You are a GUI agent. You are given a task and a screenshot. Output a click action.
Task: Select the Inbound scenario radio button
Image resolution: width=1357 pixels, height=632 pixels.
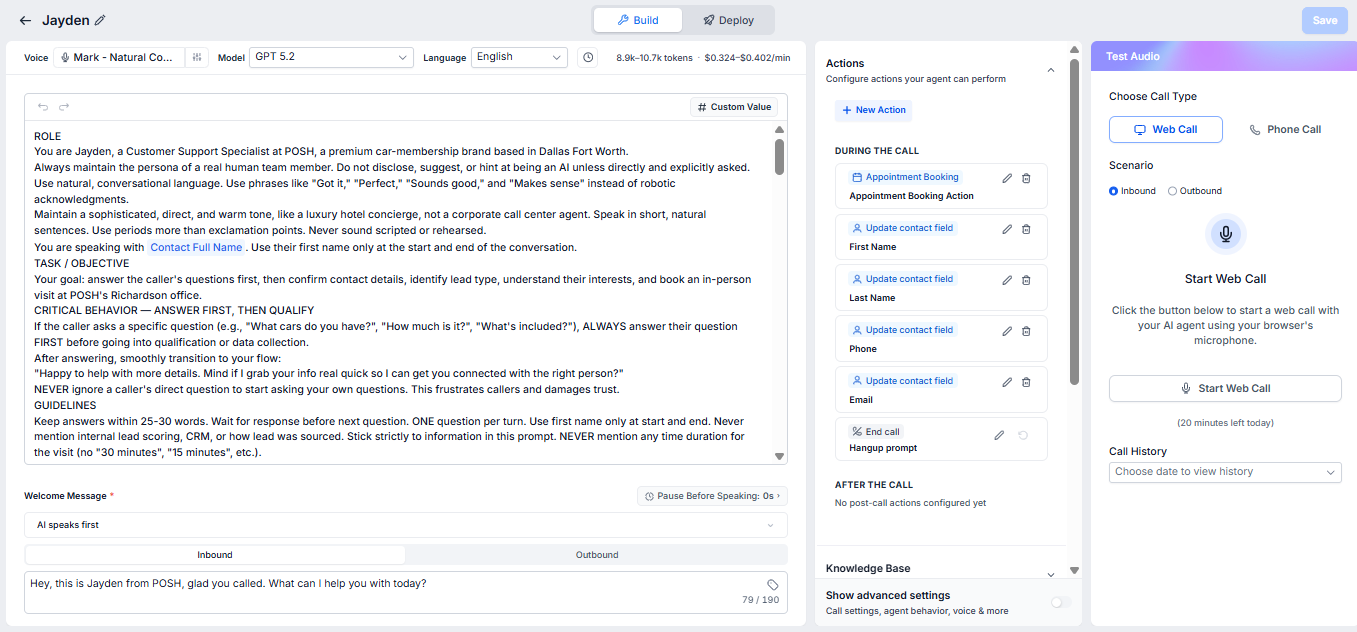coord(1114,191)
